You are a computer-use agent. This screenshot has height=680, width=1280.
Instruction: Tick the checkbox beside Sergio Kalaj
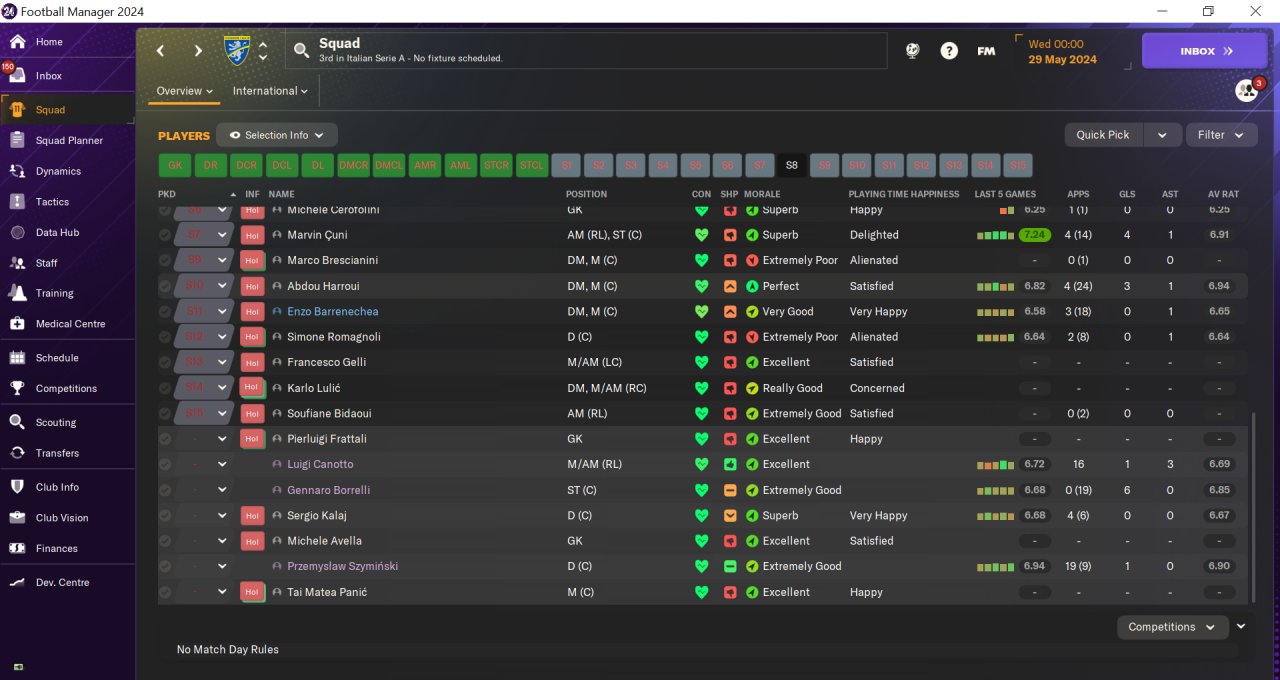[x=165, y=516]
